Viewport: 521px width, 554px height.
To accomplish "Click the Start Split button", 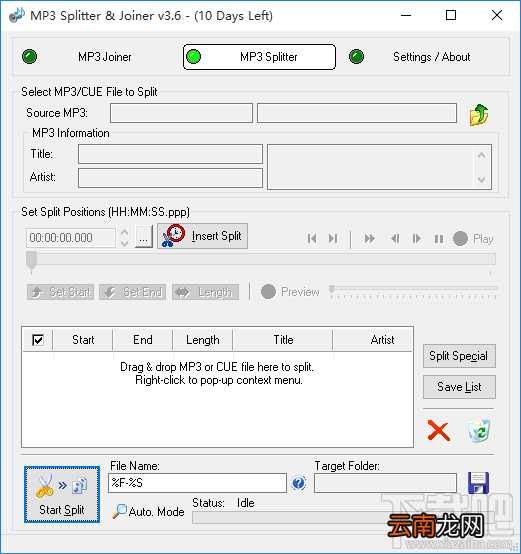I will coord(62,494).
